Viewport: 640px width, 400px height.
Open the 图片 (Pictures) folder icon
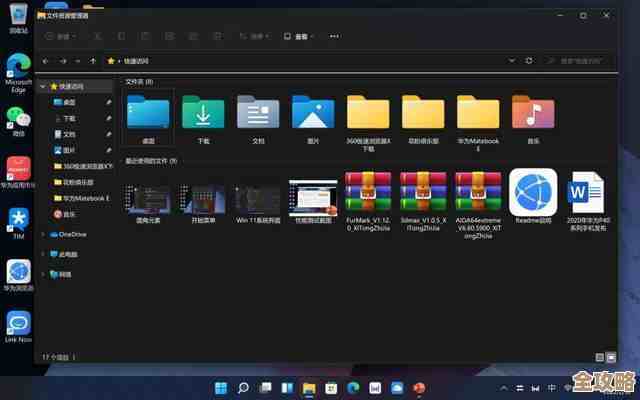click(313, 114)
